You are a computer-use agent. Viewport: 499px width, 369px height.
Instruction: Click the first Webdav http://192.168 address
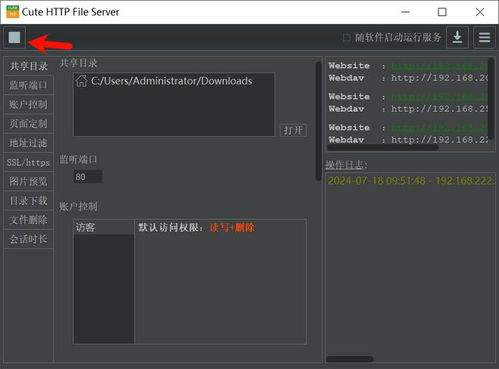pos(439,78)
